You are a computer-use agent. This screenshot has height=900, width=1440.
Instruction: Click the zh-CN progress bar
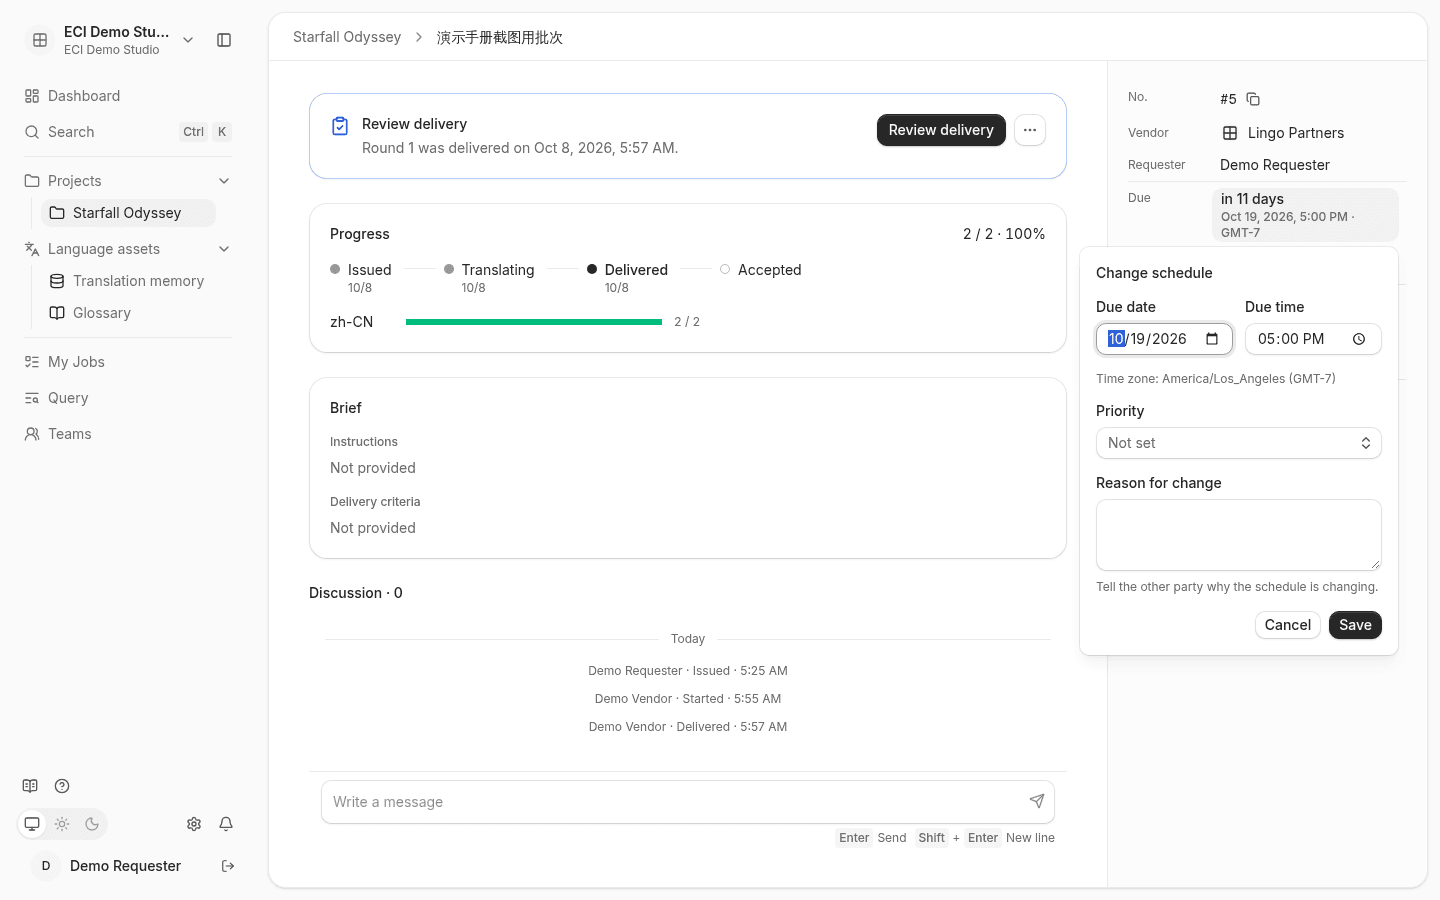[x=534, y=322]
